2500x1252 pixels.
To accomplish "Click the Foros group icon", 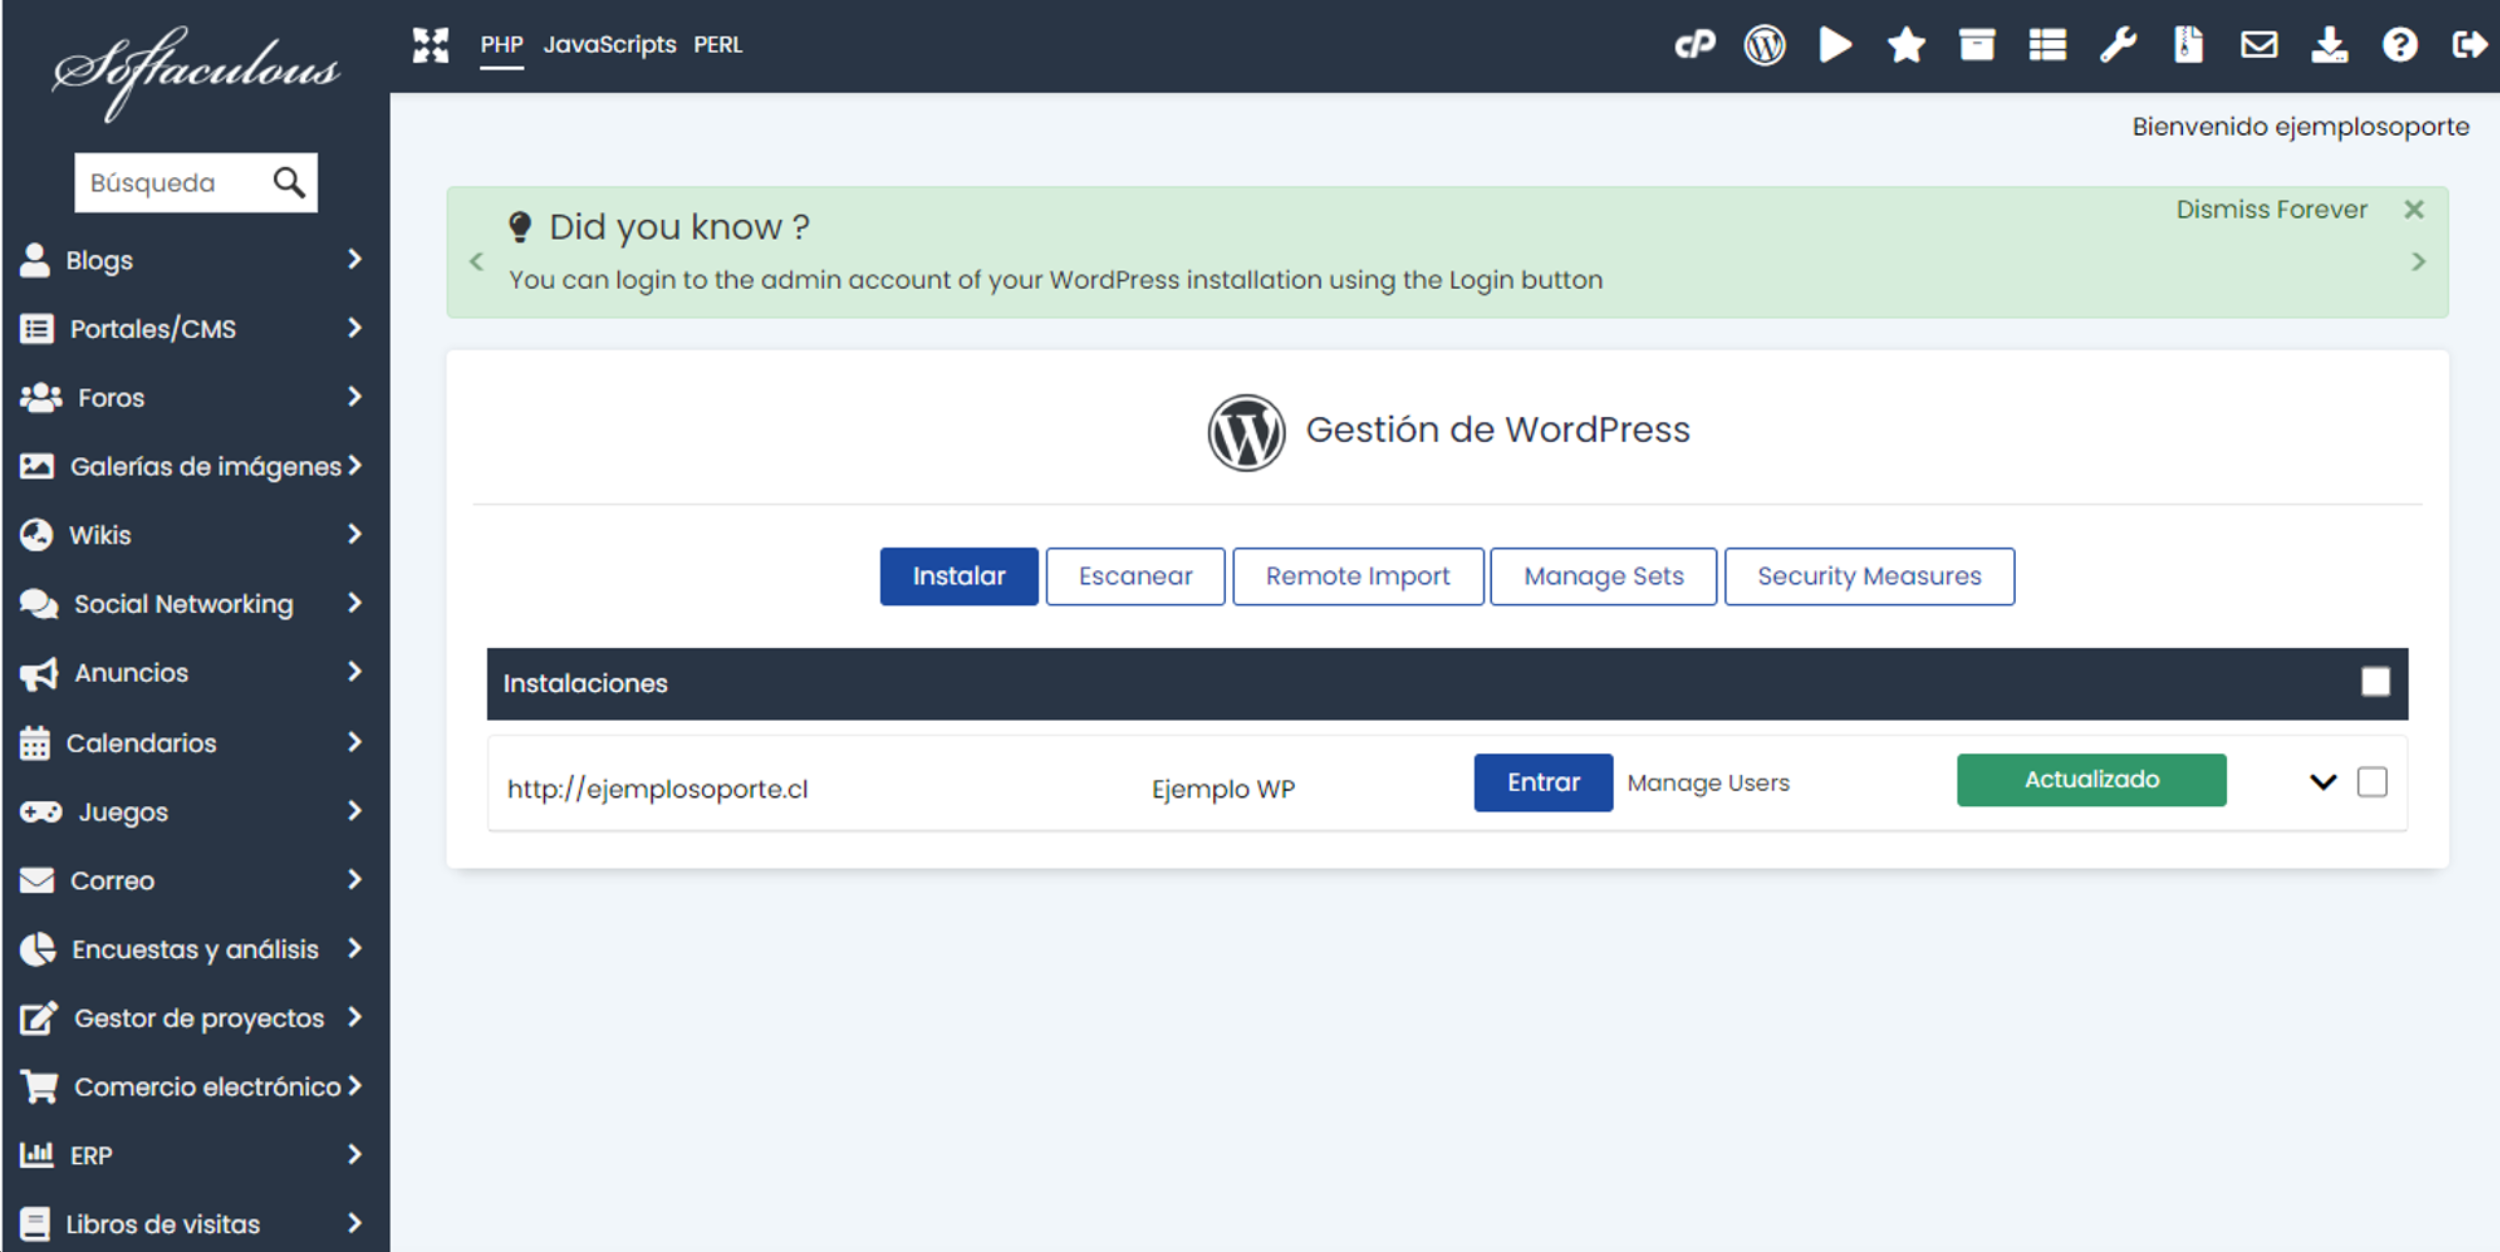I will click(40, 398).
